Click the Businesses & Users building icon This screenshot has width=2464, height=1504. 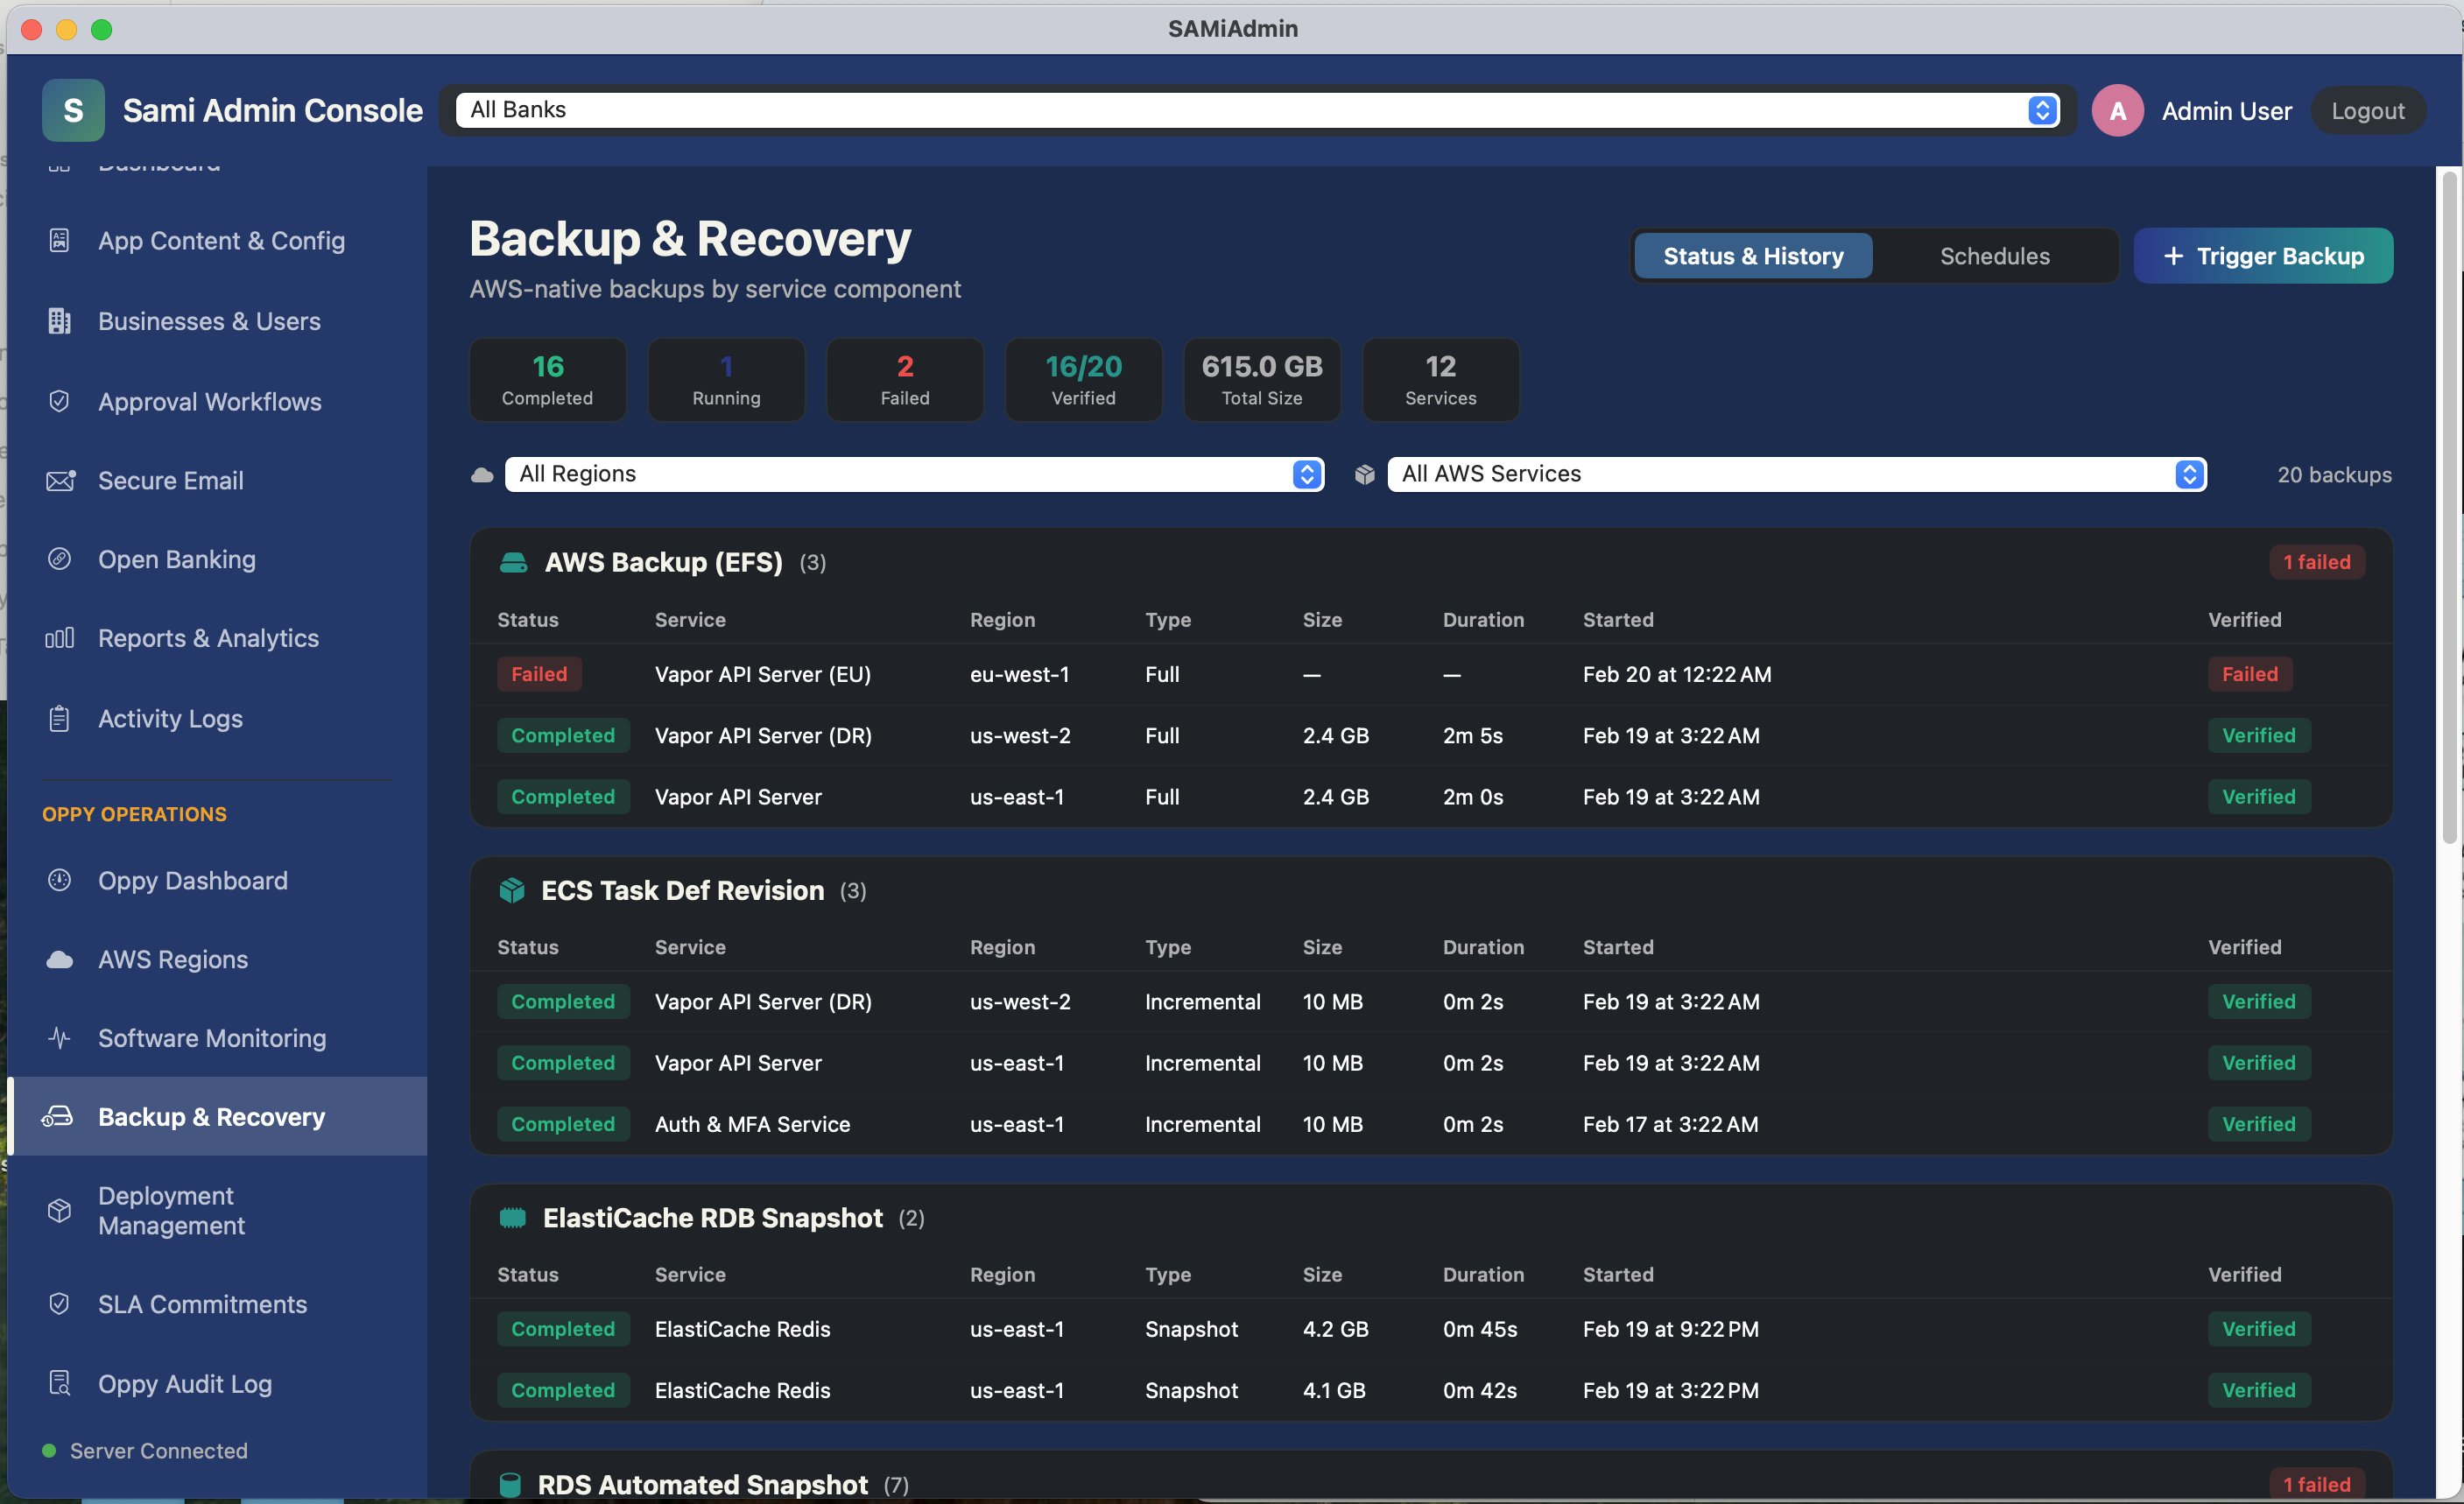click(60, 321)
